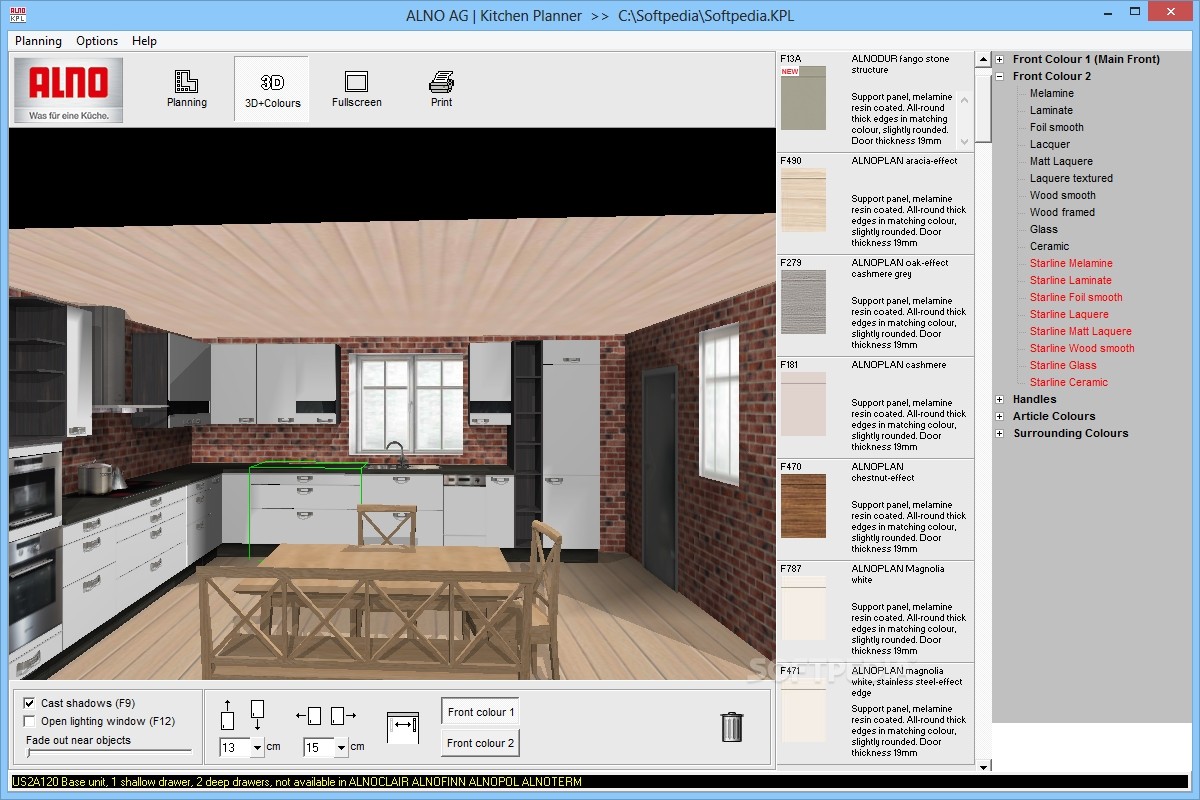Open the Help menu
The height and width of the screenshot is (800, 1200).
coord(144,41)
